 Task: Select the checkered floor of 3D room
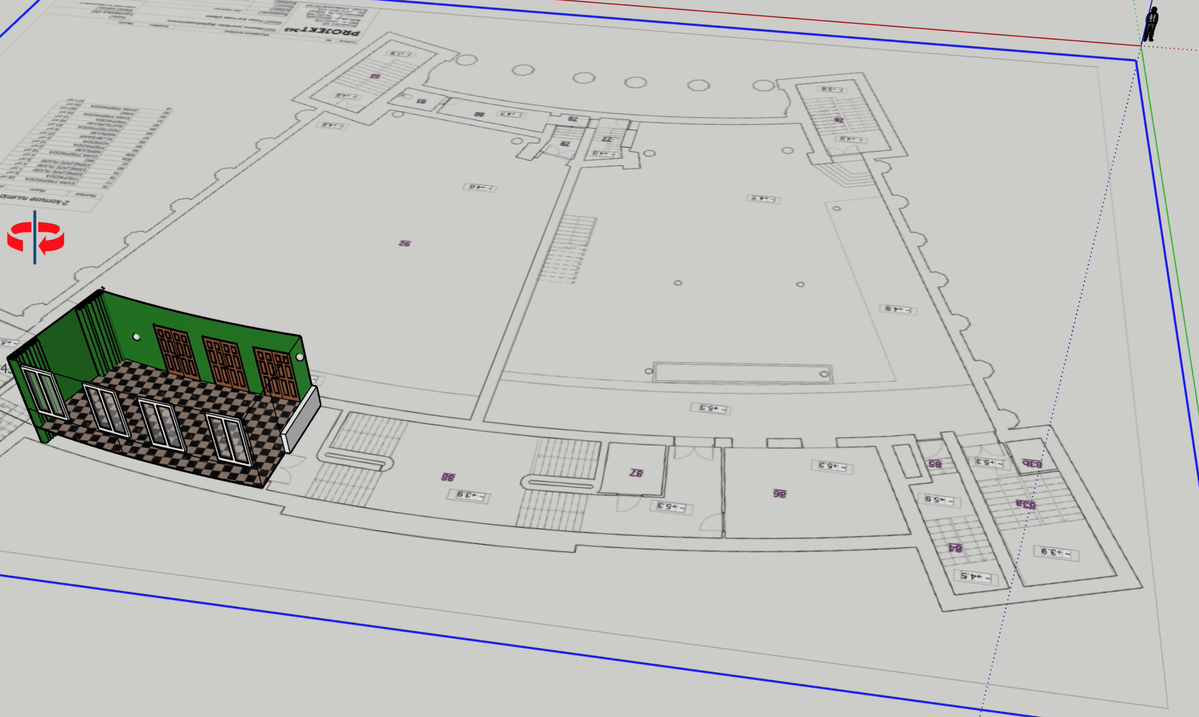(184, 420)
